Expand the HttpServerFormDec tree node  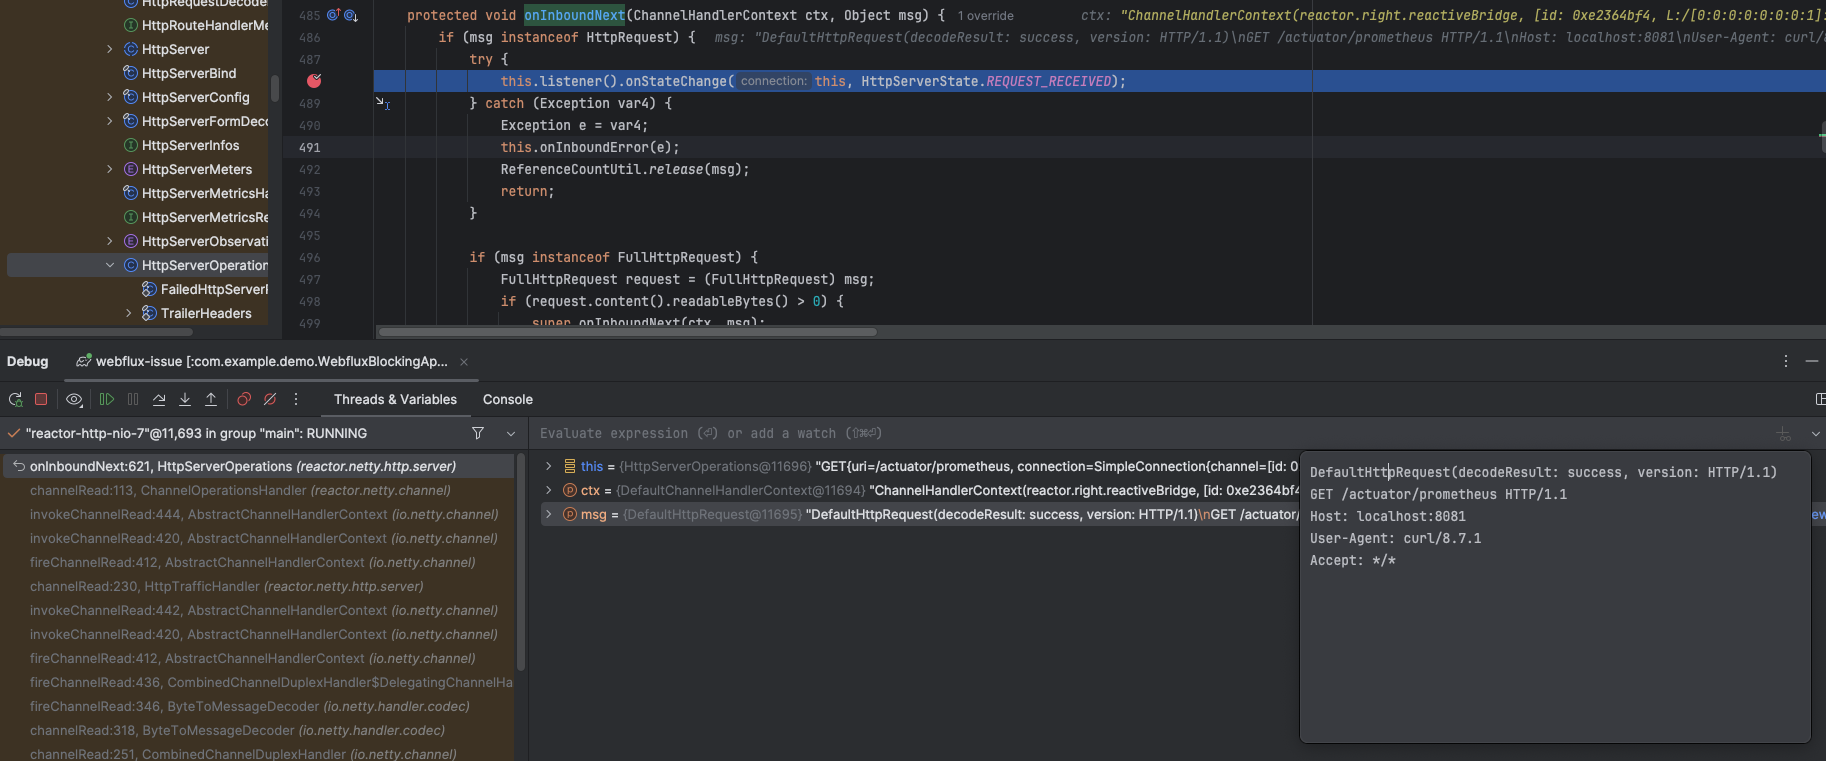[x=109, y=121]
